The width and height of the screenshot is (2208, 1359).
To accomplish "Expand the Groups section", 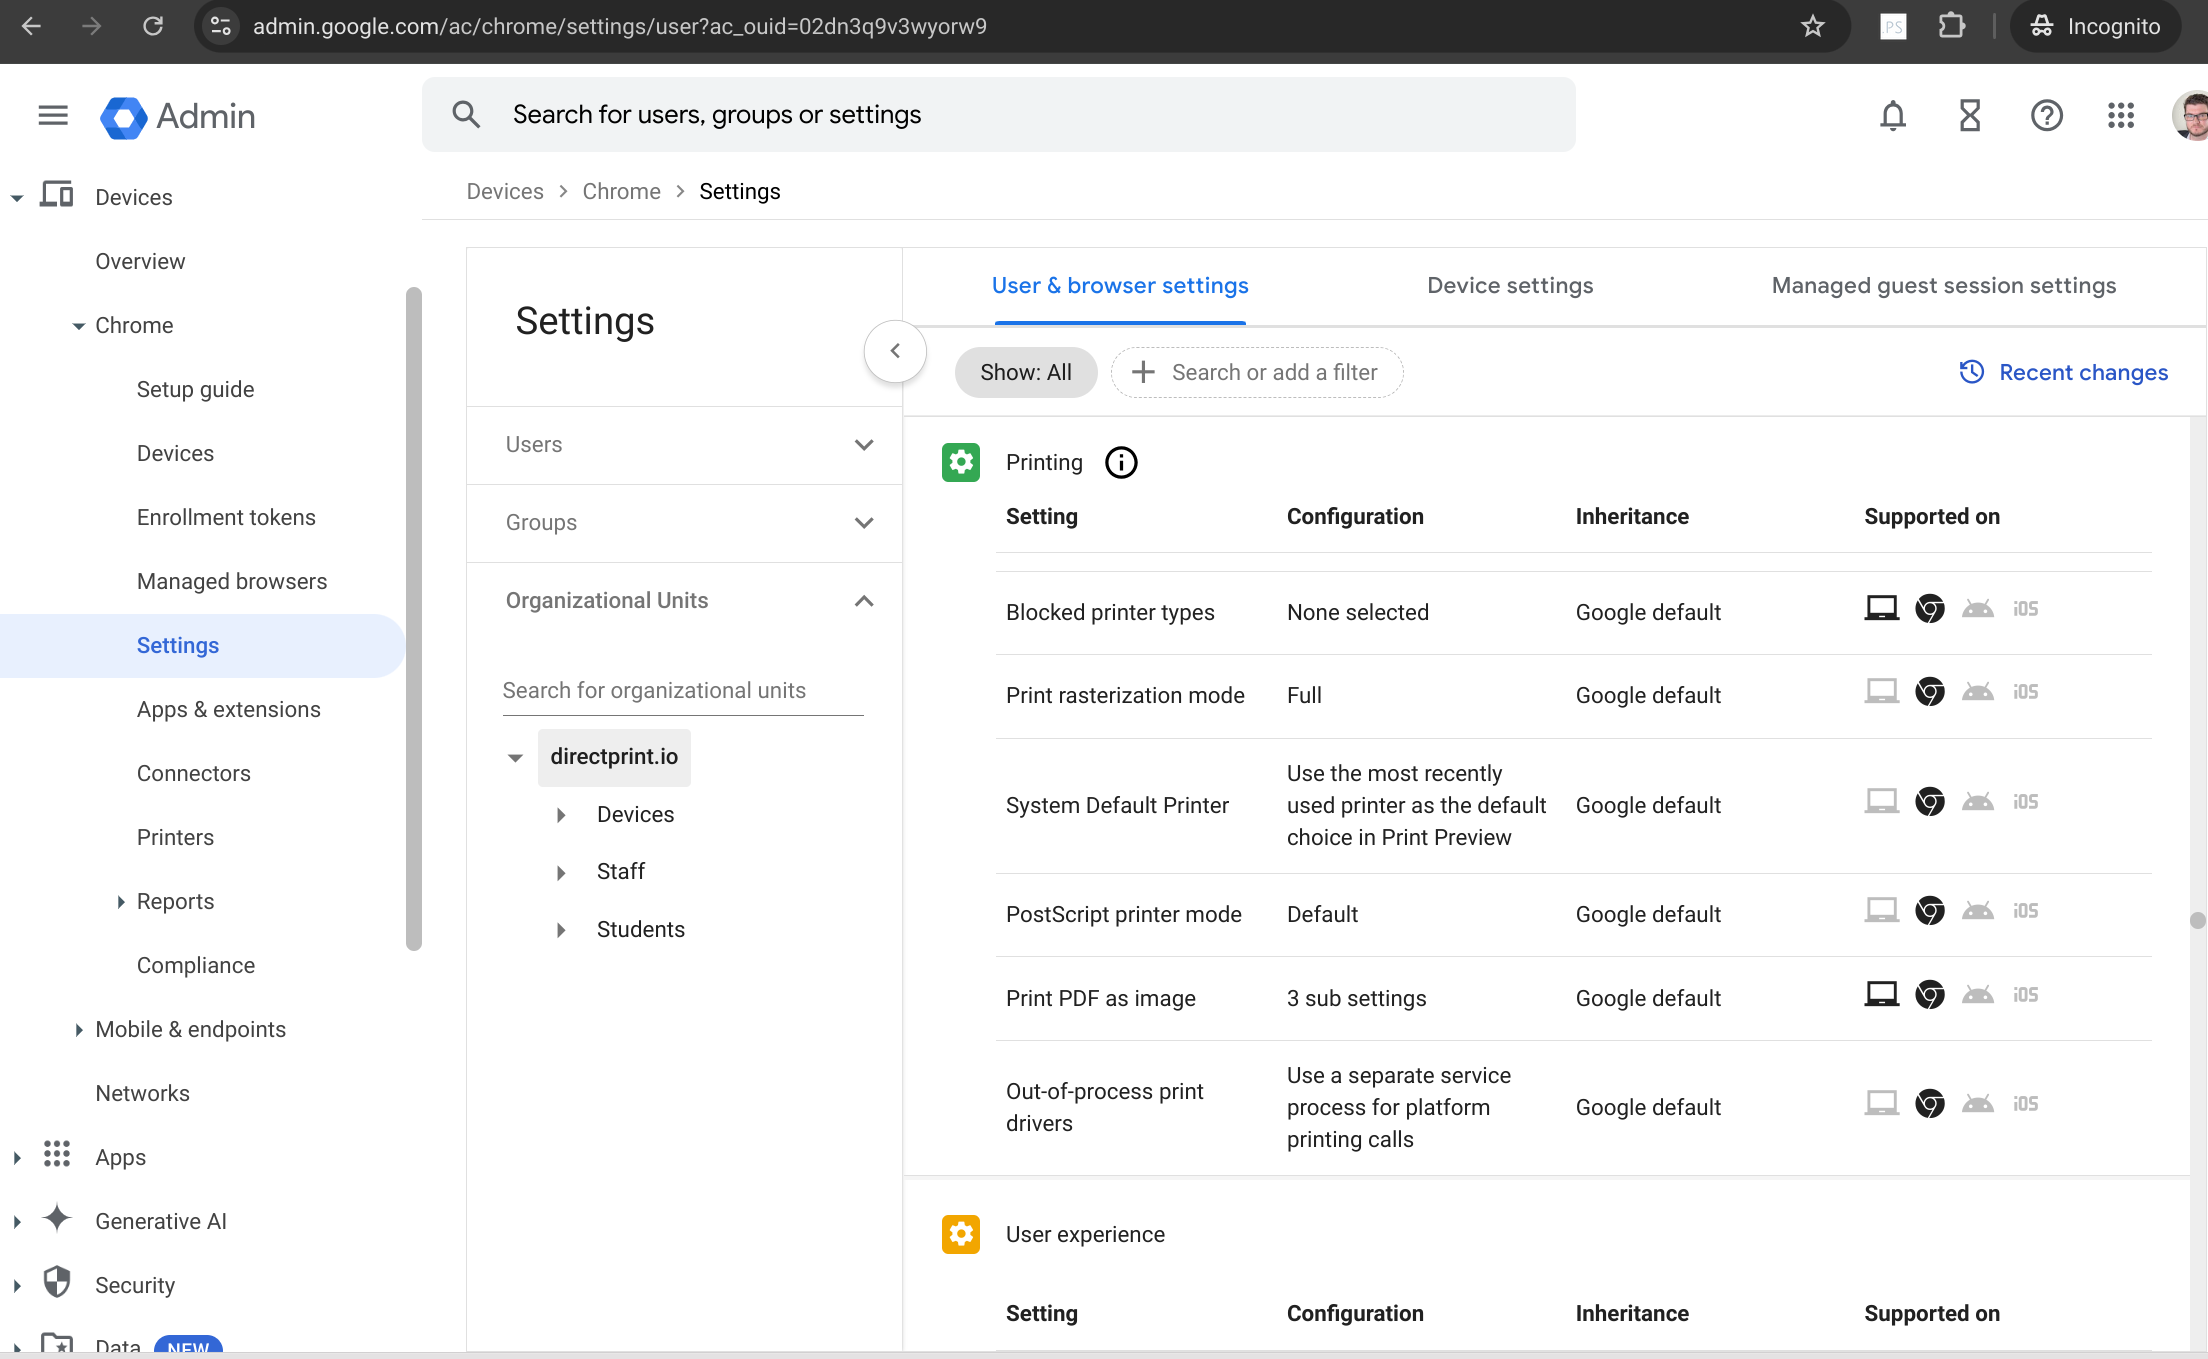I will coord(684,523).
